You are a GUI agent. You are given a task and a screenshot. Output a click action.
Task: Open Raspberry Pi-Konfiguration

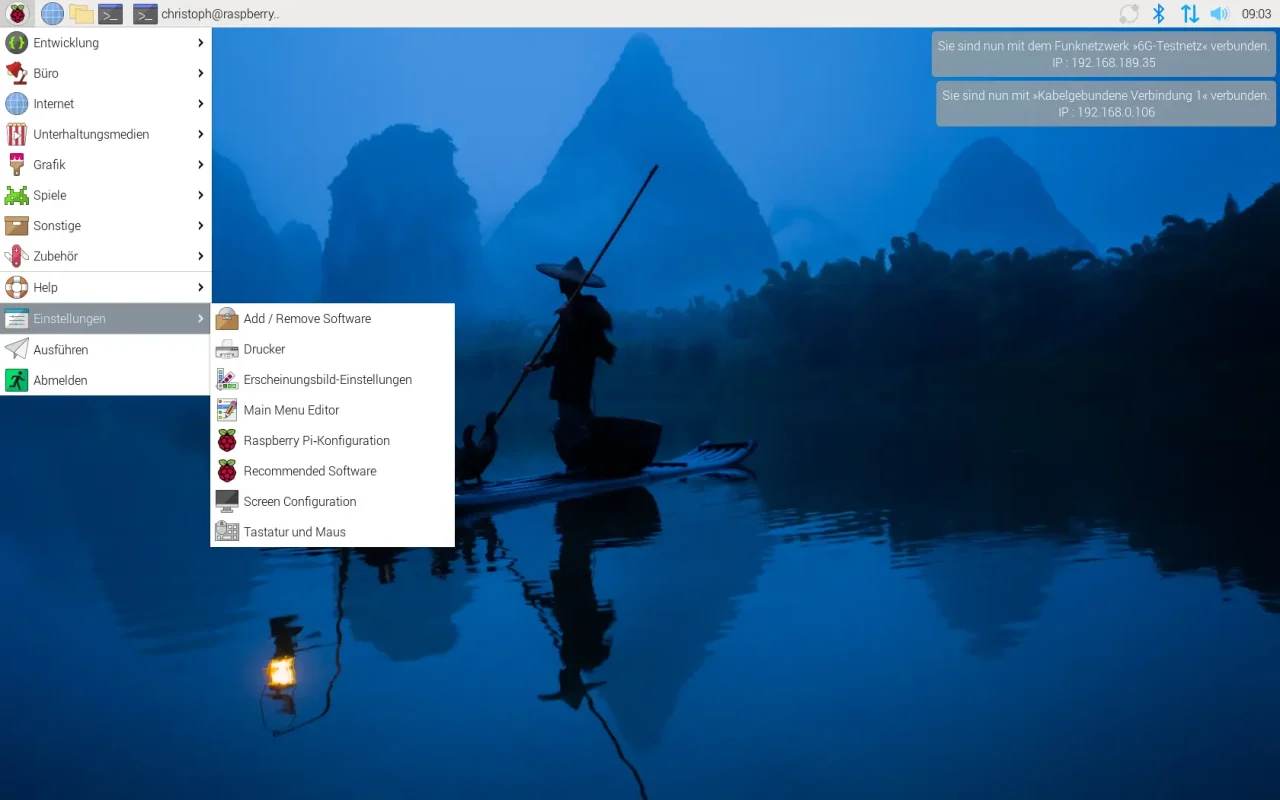click(x=316, y=441)
